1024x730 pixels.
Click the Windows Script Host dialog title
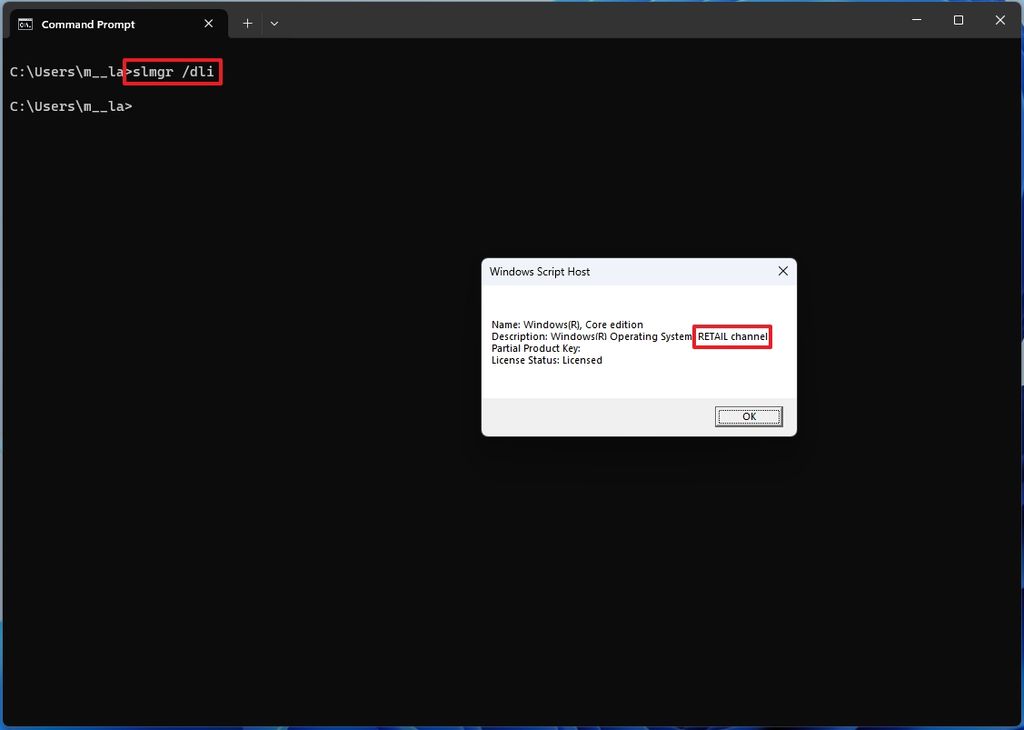pos(539,272)
